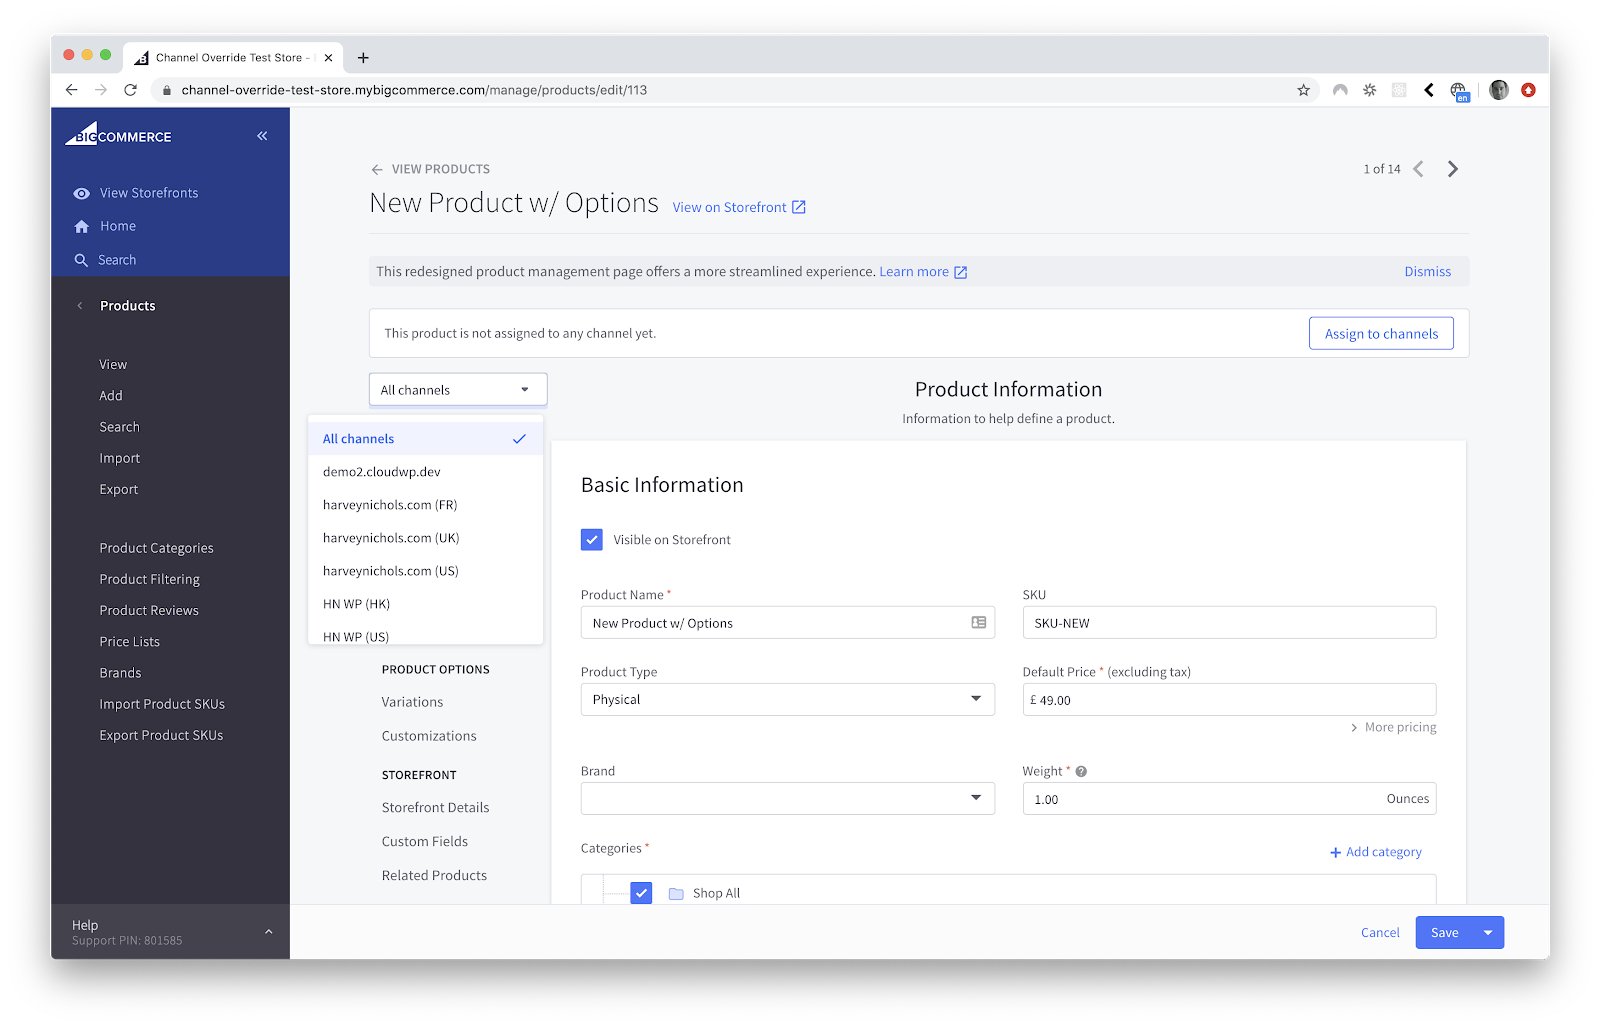Open the Save button dropdown arrow
The image size is (1600, 1027).
pos(1488,933)
